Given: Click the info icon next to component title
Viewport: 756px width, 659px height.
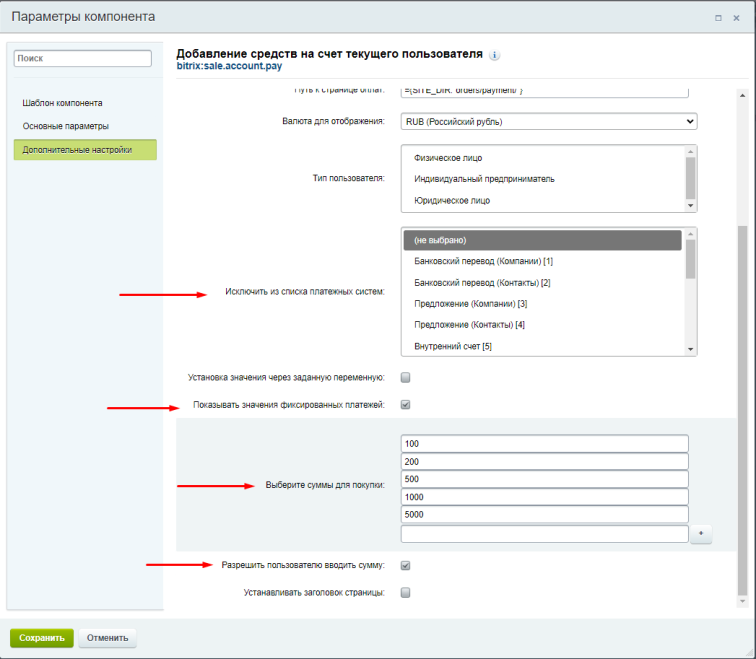Looking at the screenshot, I should (494, 55).
